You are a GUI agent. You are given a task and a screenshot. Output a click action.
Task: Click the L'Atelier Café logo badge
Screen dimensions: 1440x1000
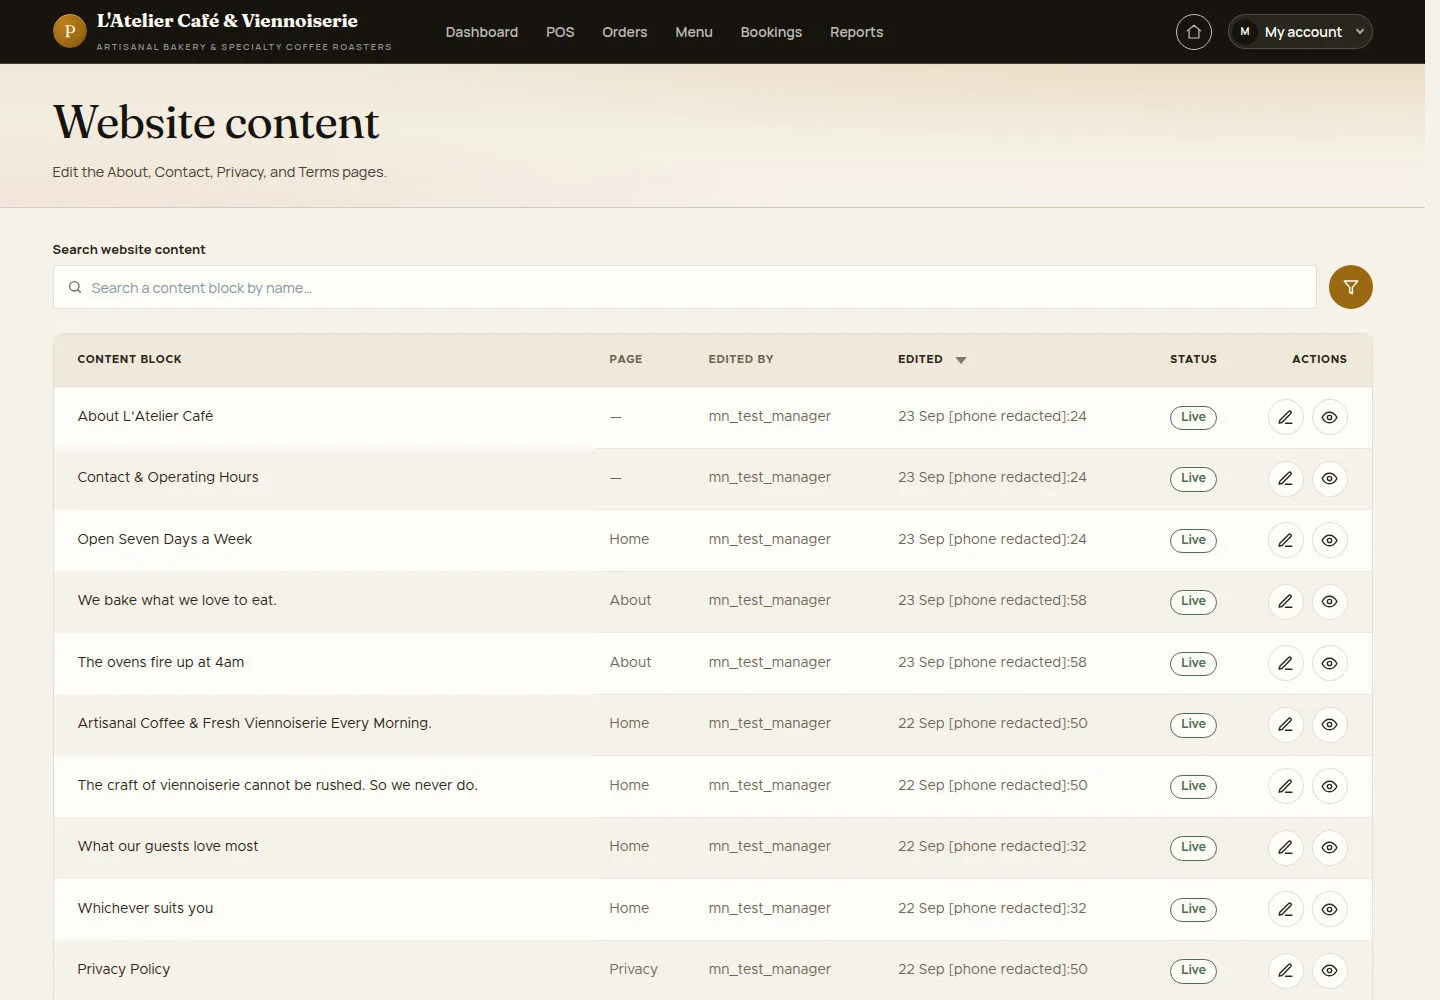pos(69,31)
